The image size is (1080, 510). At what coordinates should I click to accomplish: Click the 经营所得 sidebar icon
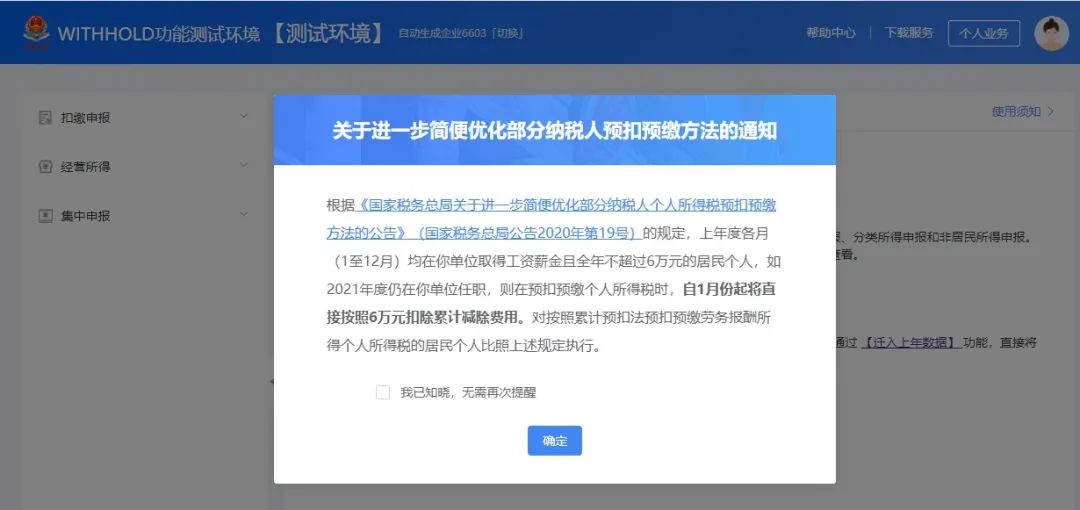point(45,167)
